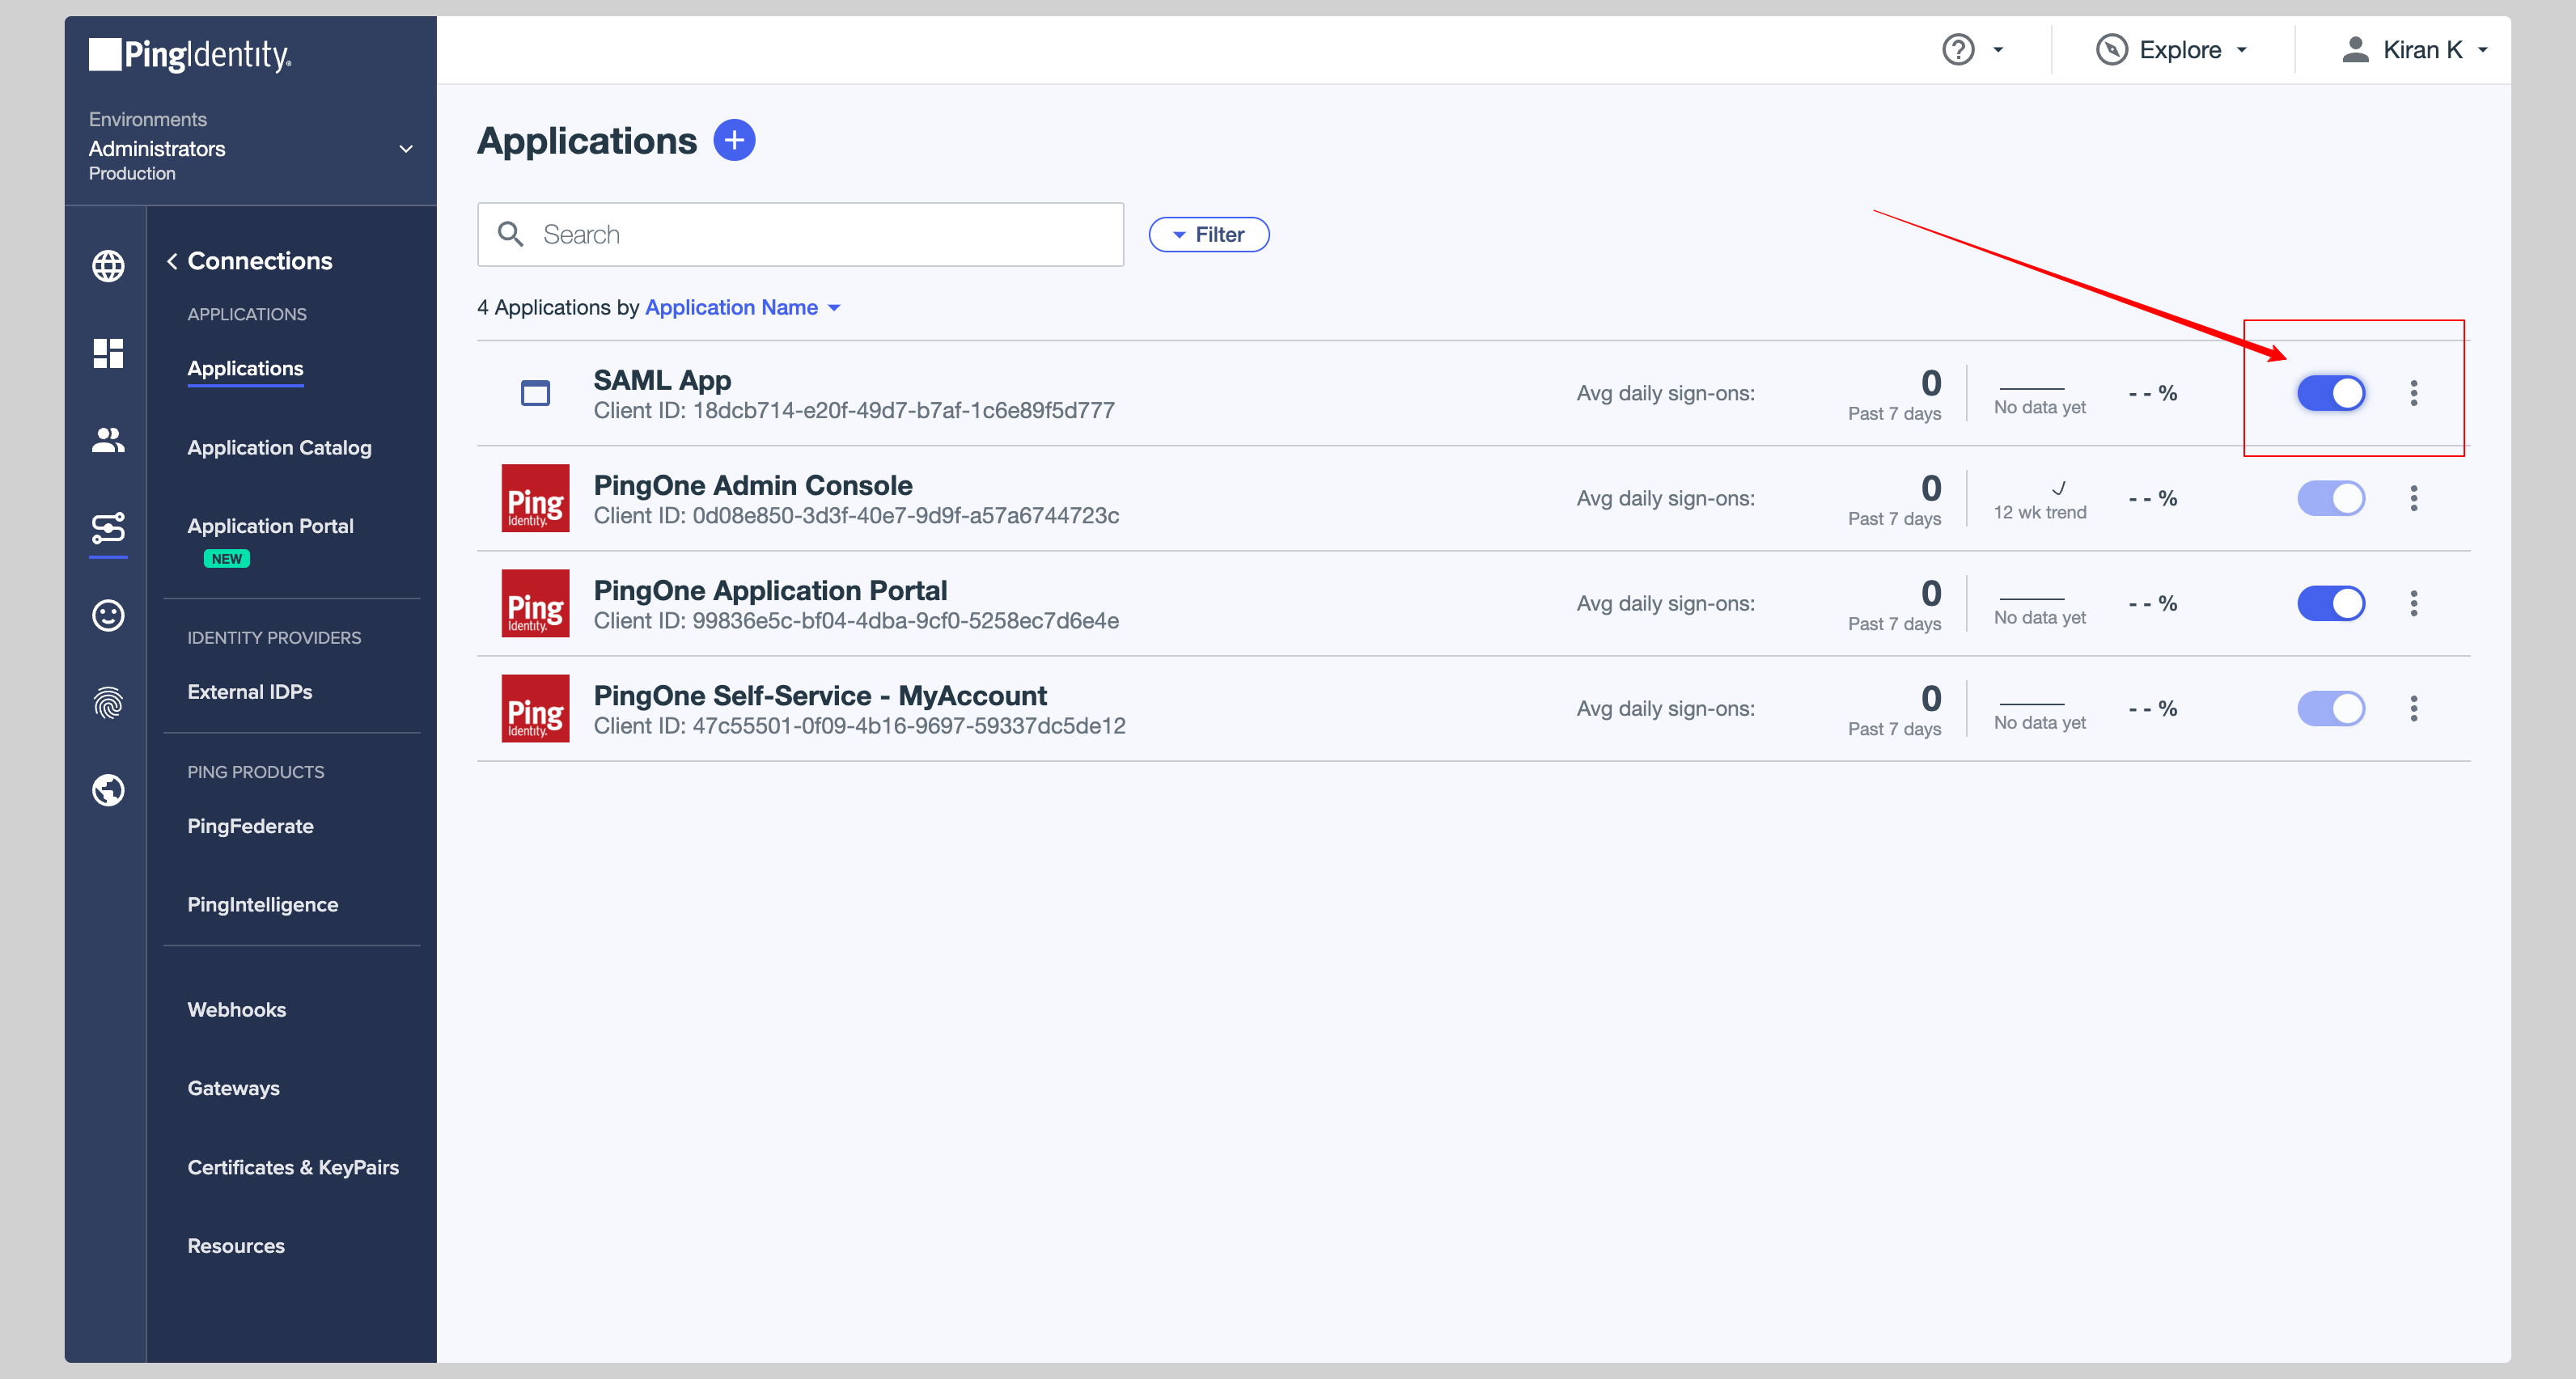Image resolution: width=2576 pixels, height=1379 pixels.
Task: Open the Environment globe icon at bottom
Action: 107,789
